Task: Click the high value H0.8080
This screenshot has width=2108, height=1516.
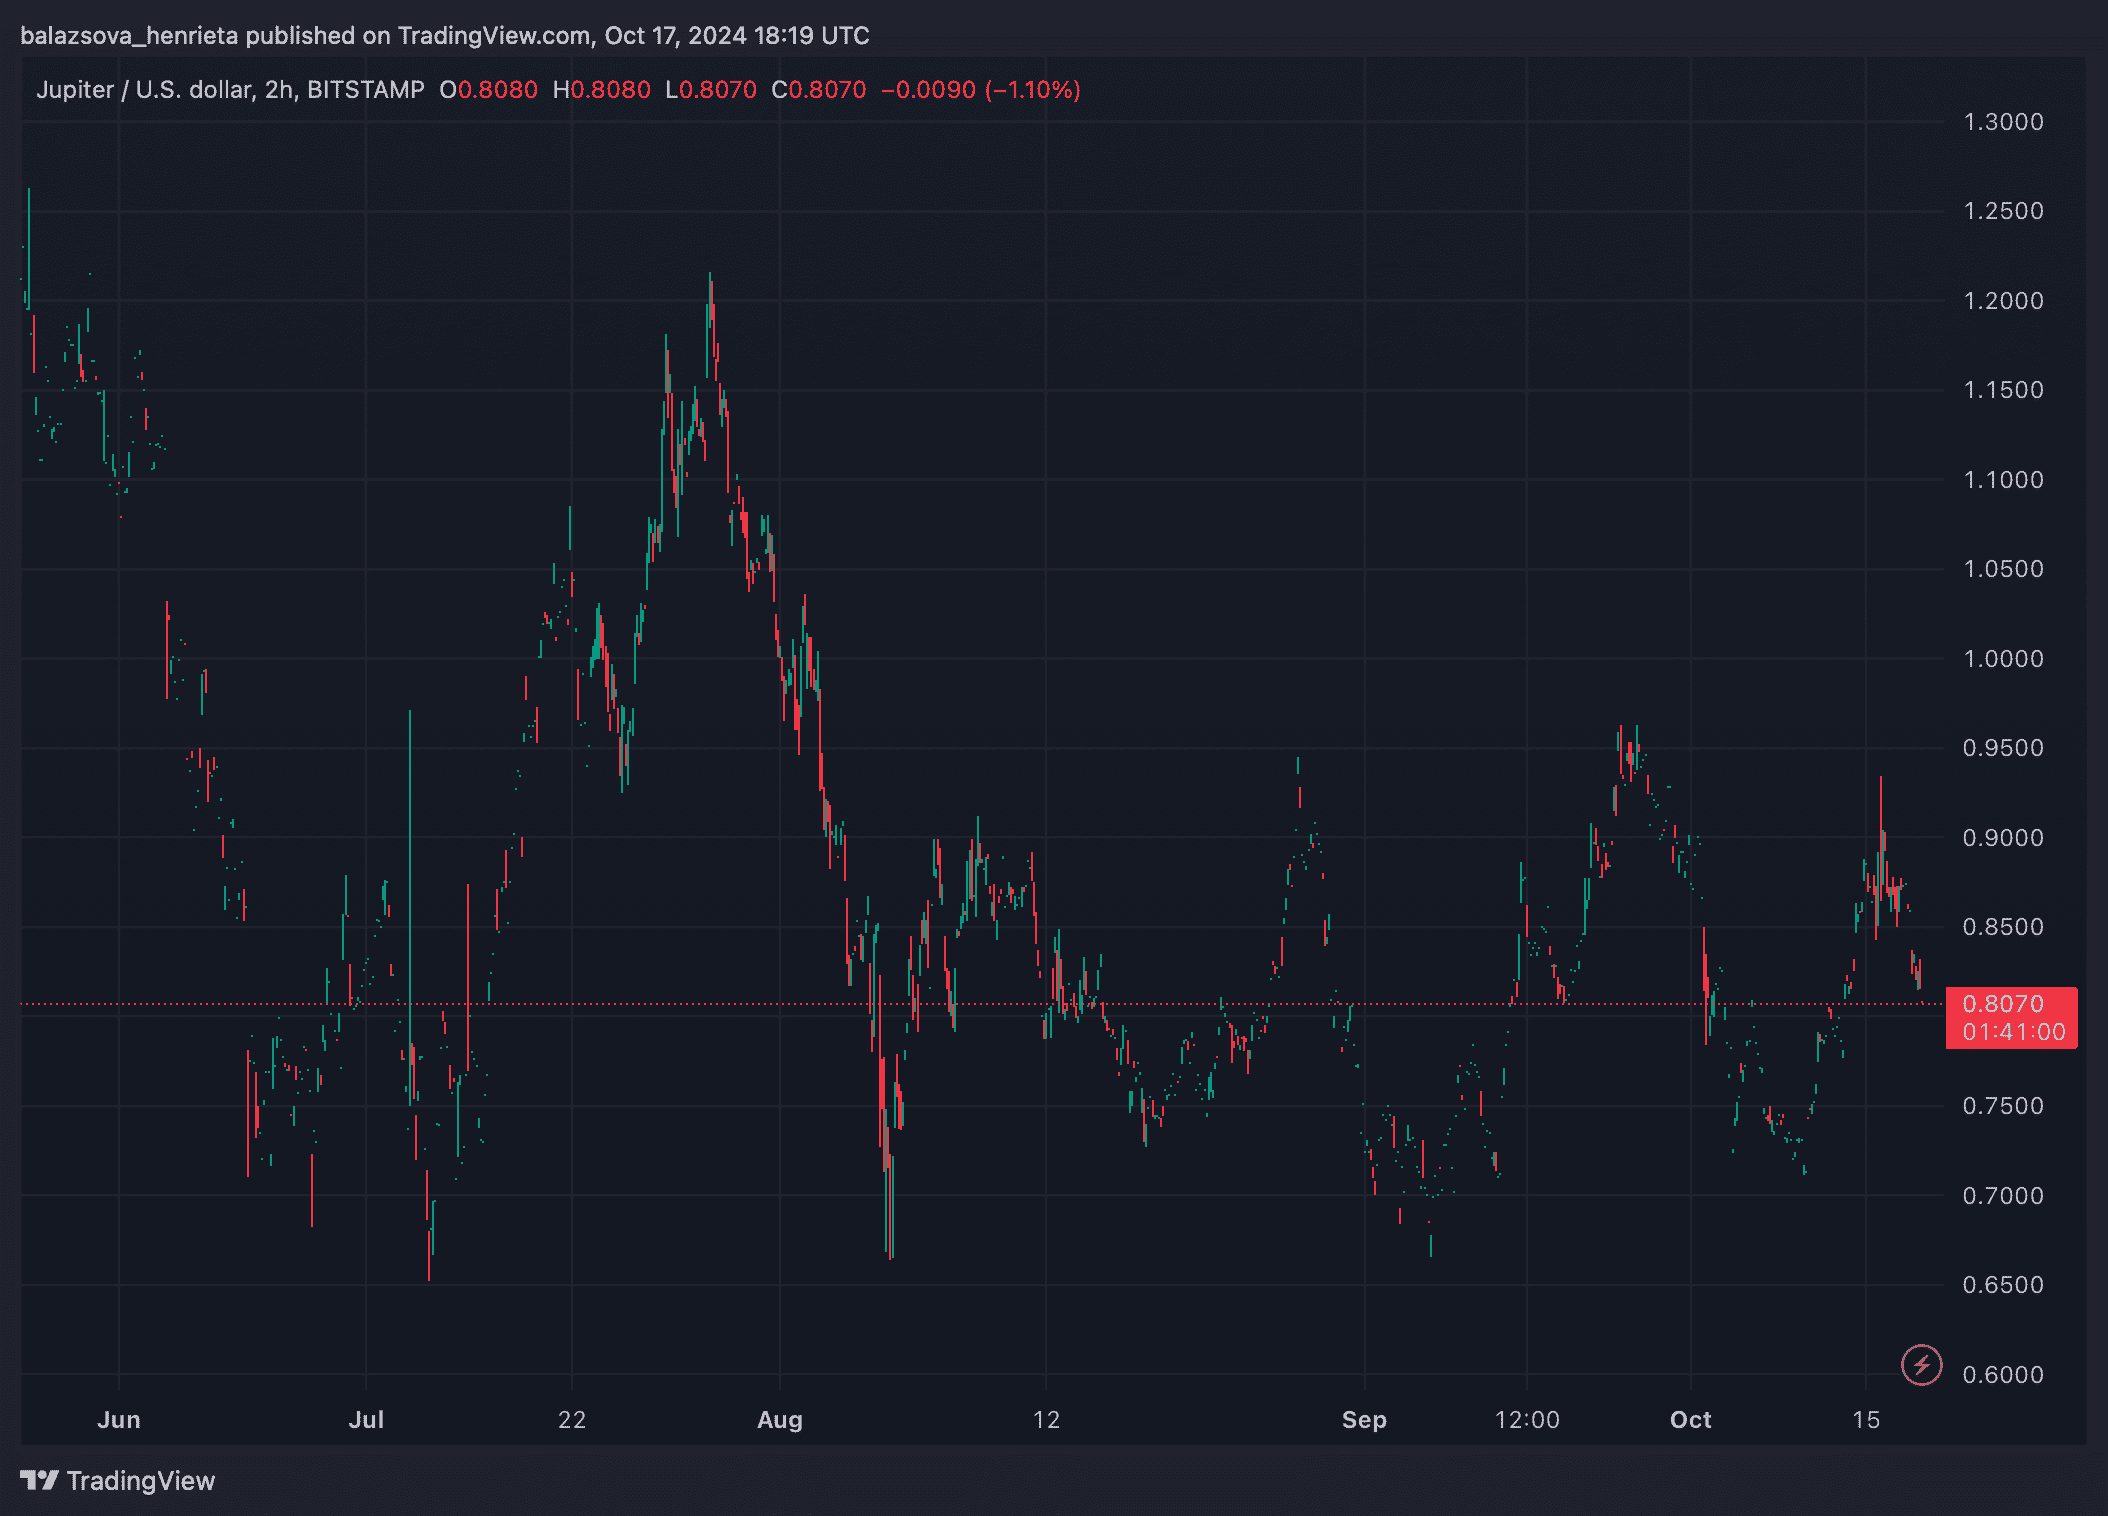Action: point(601,90)
